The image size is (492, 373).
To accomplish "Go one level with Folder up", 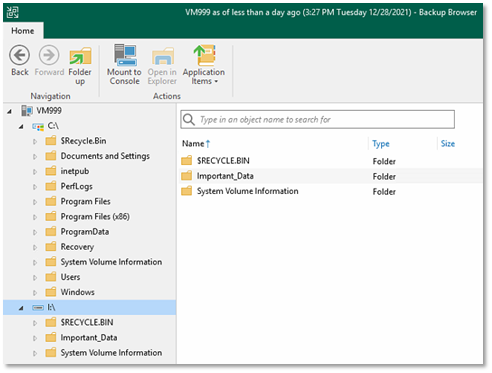I will pos(80,66).
